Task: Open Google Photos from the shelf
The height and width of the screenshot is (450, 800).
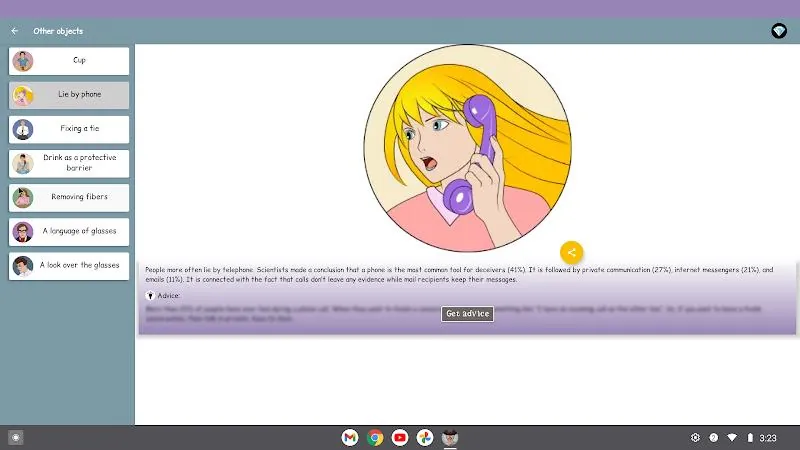Action: (x=425, y=437)
